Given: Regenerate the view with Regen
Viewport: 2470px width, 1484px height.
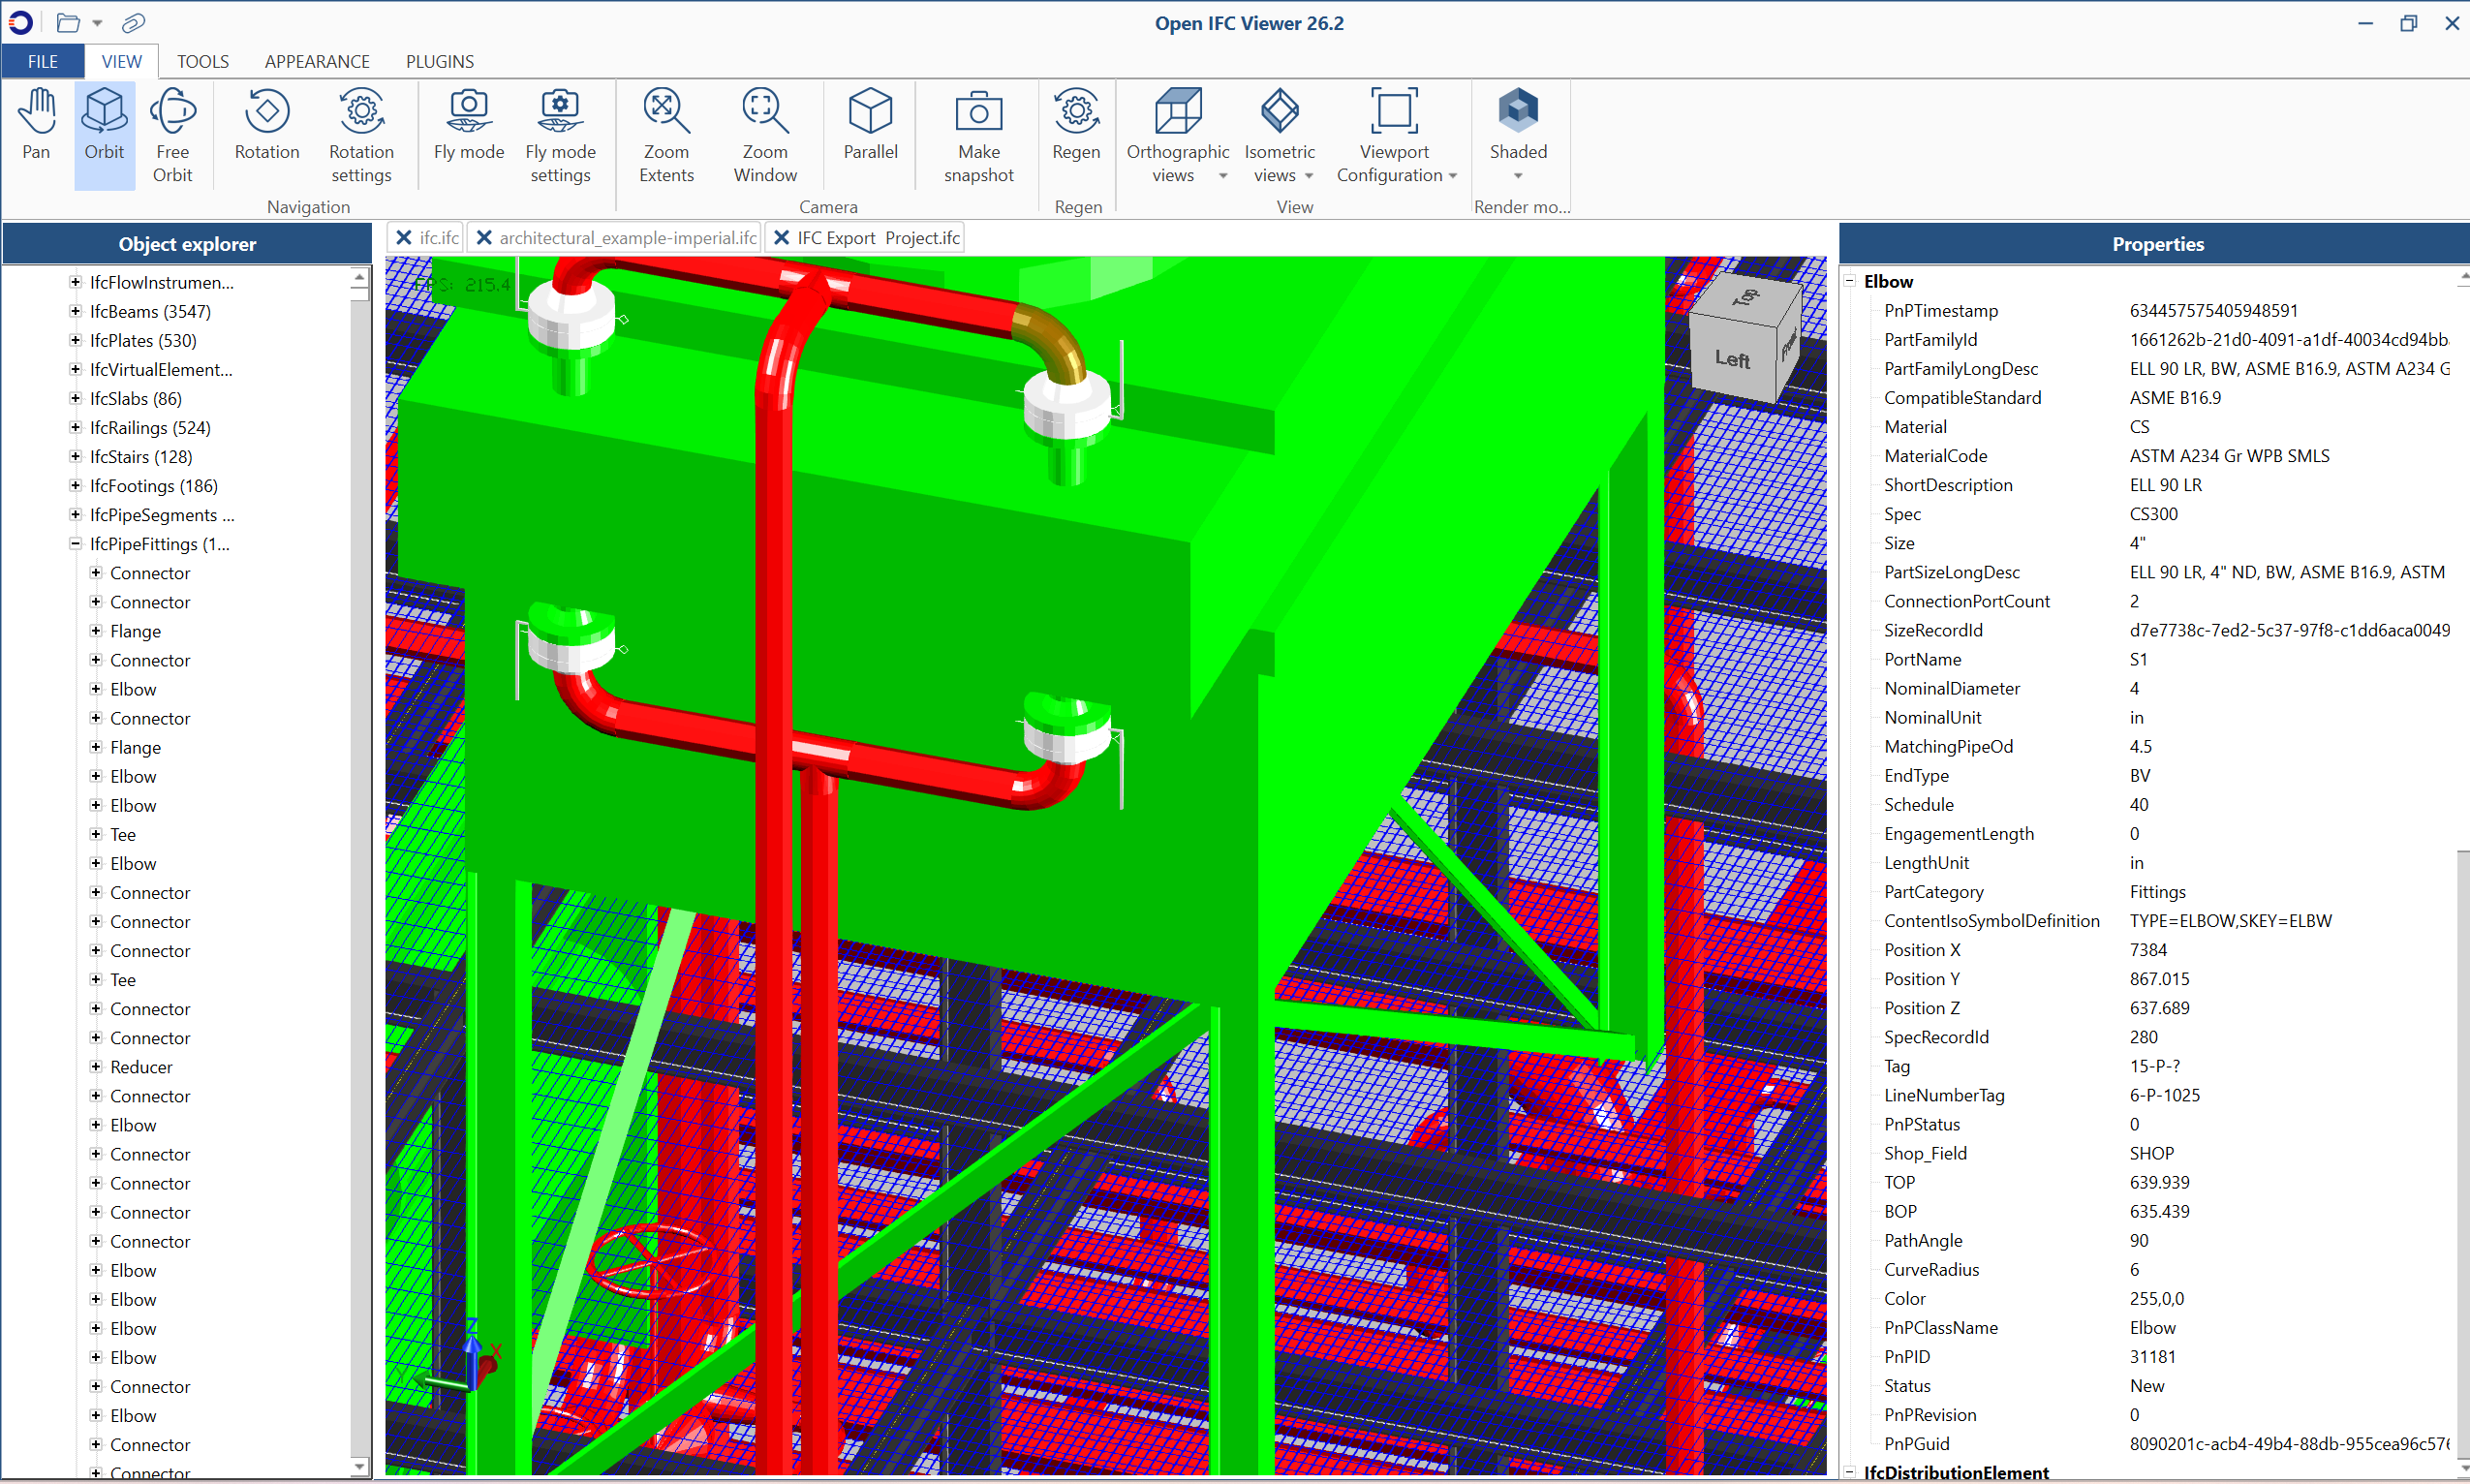Looking at the screenshot, I should [x=1076, y=127].
